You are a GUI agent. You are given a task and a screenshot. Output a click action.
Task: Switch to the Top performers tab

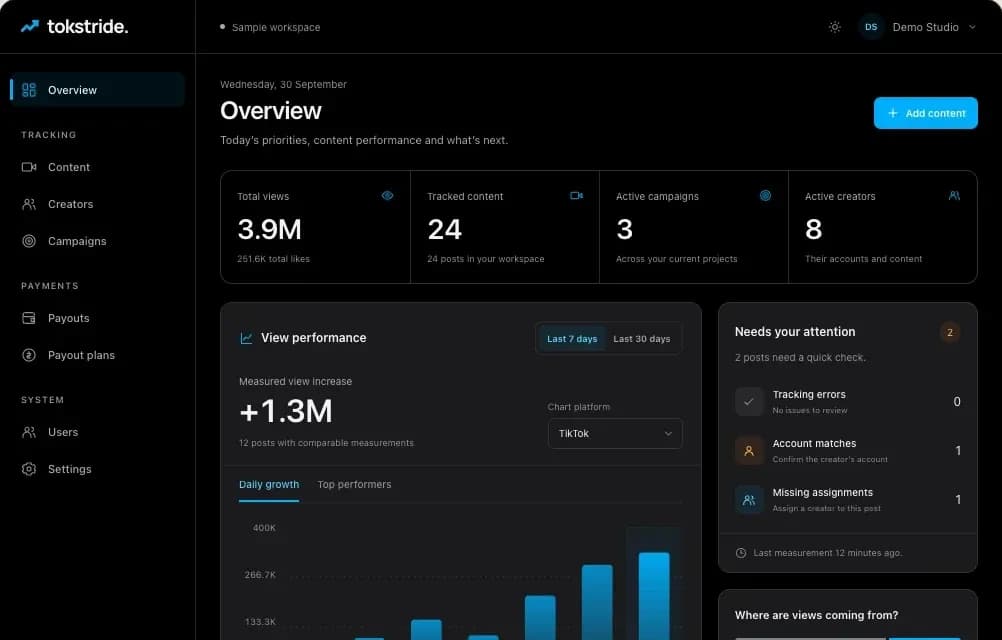tap(354, 485)
